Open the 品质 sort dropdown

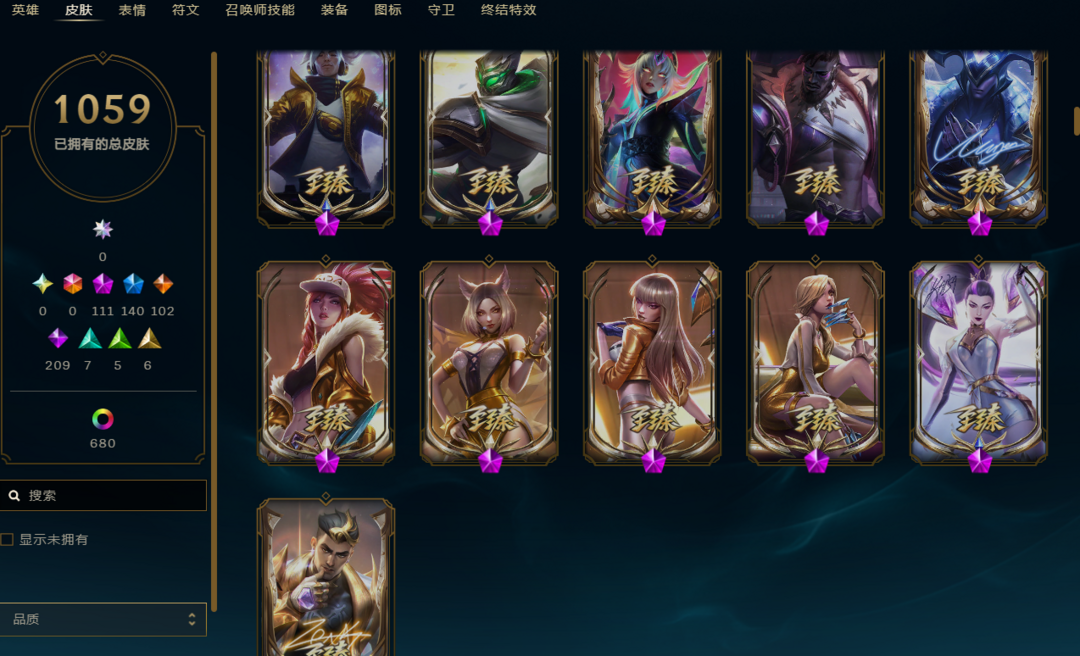[103, 619]
